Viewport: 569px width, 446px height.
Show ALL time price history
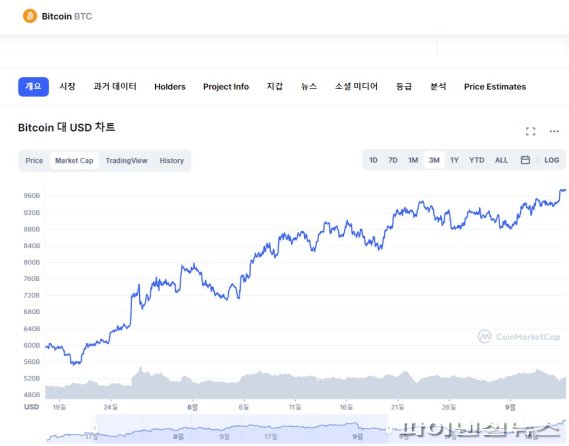point(502,160)
